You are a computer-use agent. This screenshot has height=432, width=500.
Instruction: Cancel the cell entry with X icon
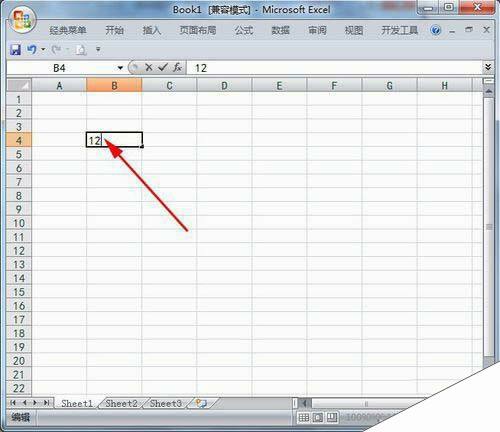click(149, 68)
